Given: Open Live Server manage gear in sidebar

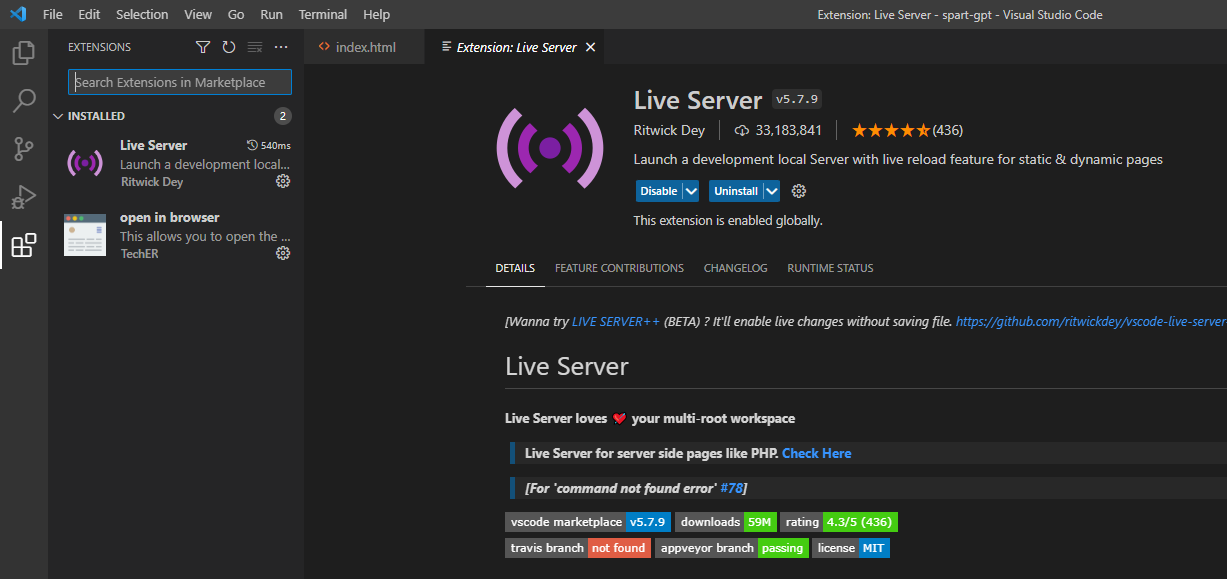Looking at the screenshot, I should [283, 181].
